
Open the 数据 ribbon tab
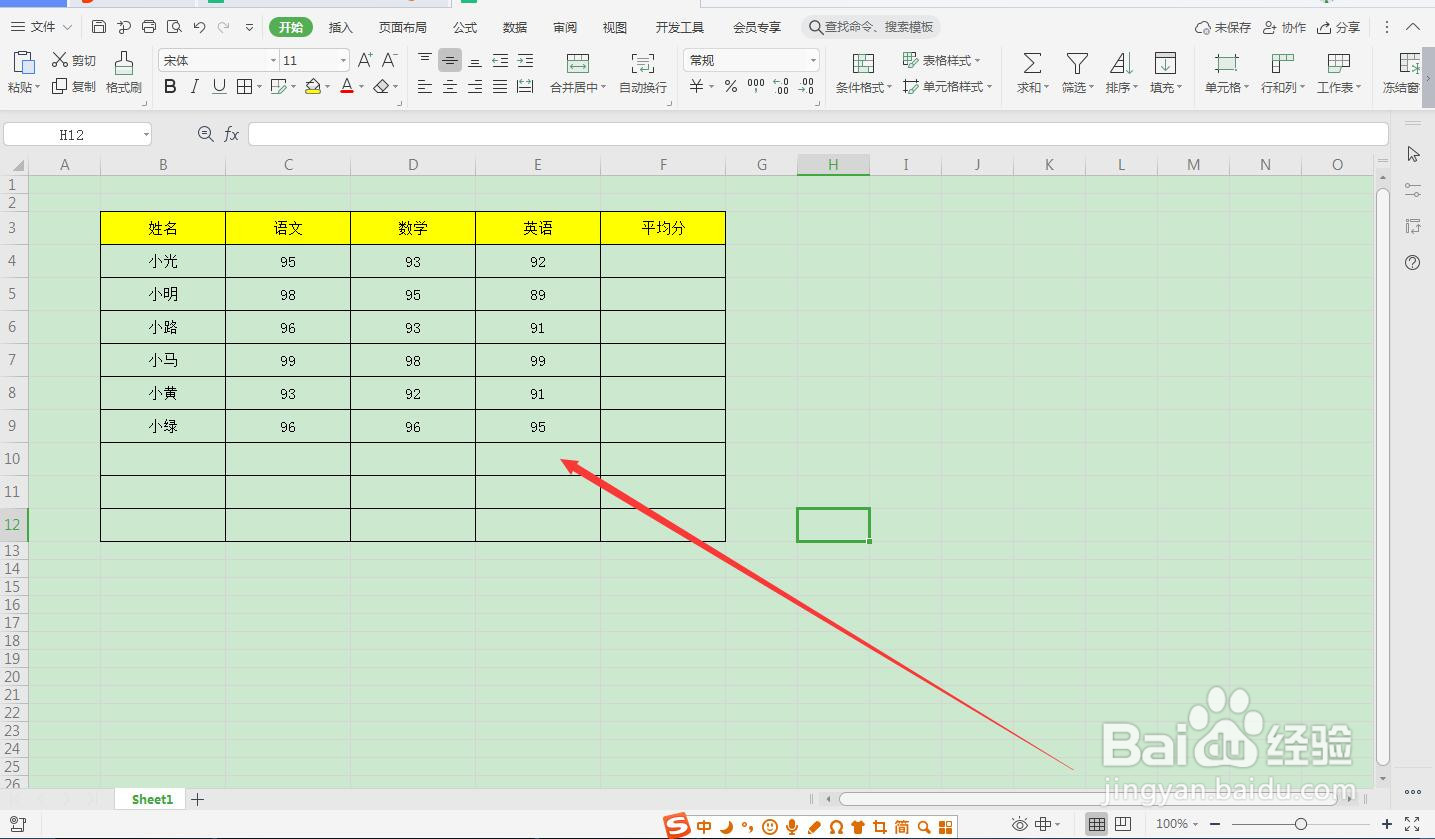[514, 27]
